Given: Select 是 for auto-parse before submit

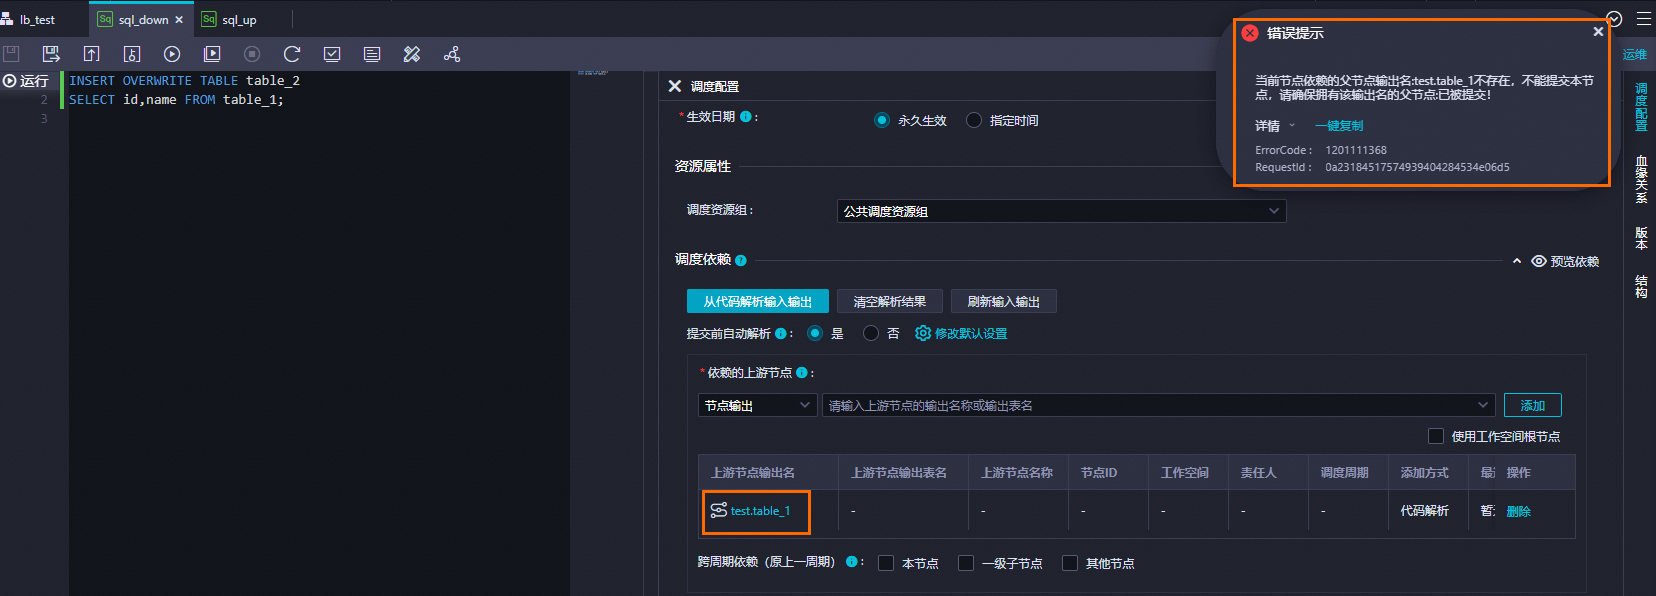Looking at the screenshot, I should 815,333.
